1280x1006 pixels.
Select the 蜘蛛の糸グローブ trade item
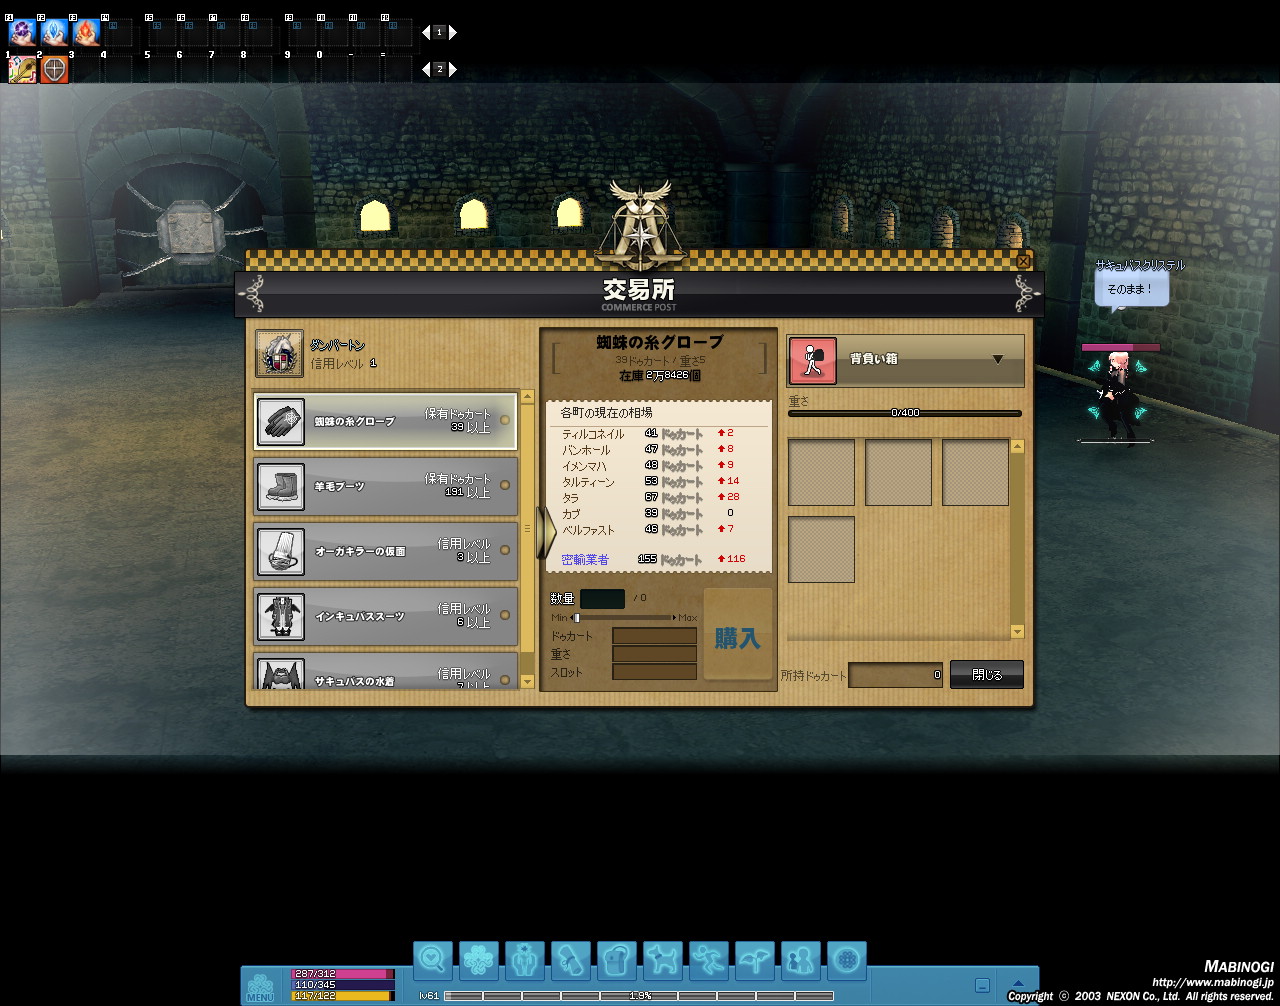[385, 421]
